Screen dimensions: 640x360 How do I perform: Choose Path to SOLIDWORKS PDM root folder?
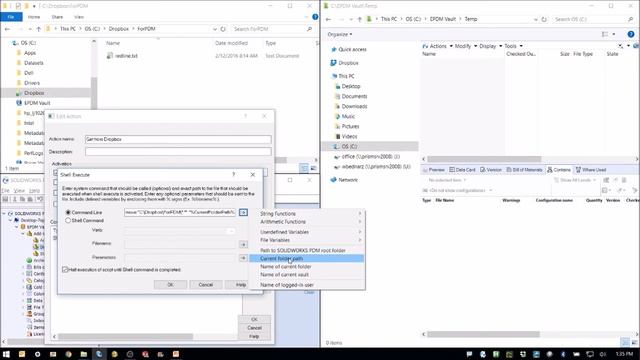point(307,250)
